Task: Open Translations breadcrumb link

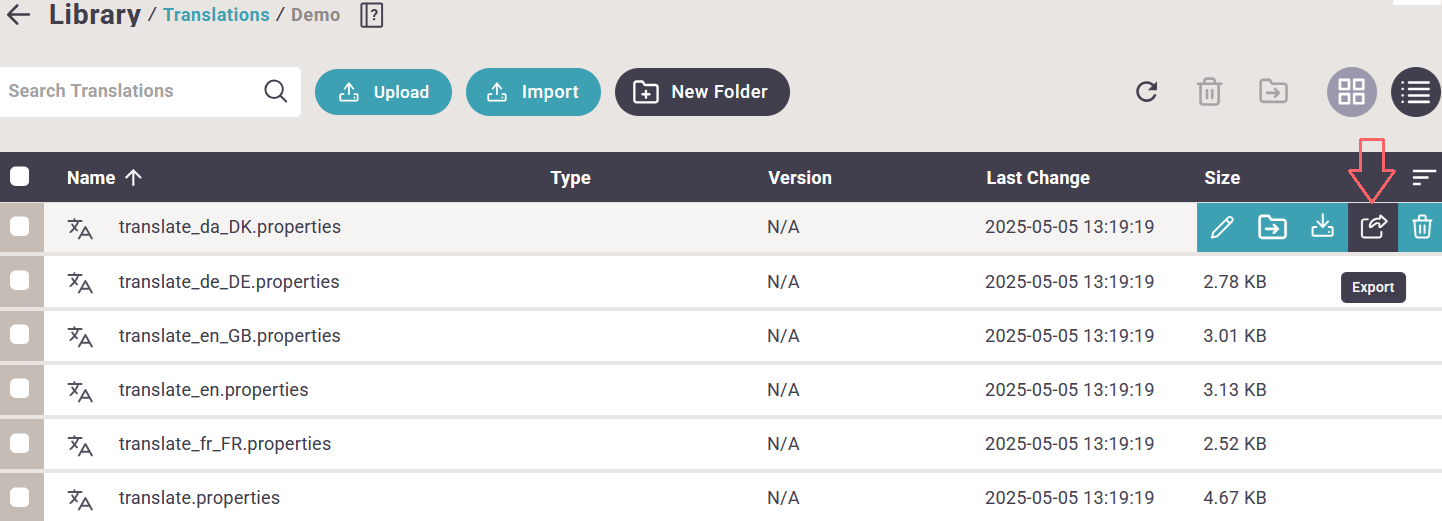Action: pos(216,15)
